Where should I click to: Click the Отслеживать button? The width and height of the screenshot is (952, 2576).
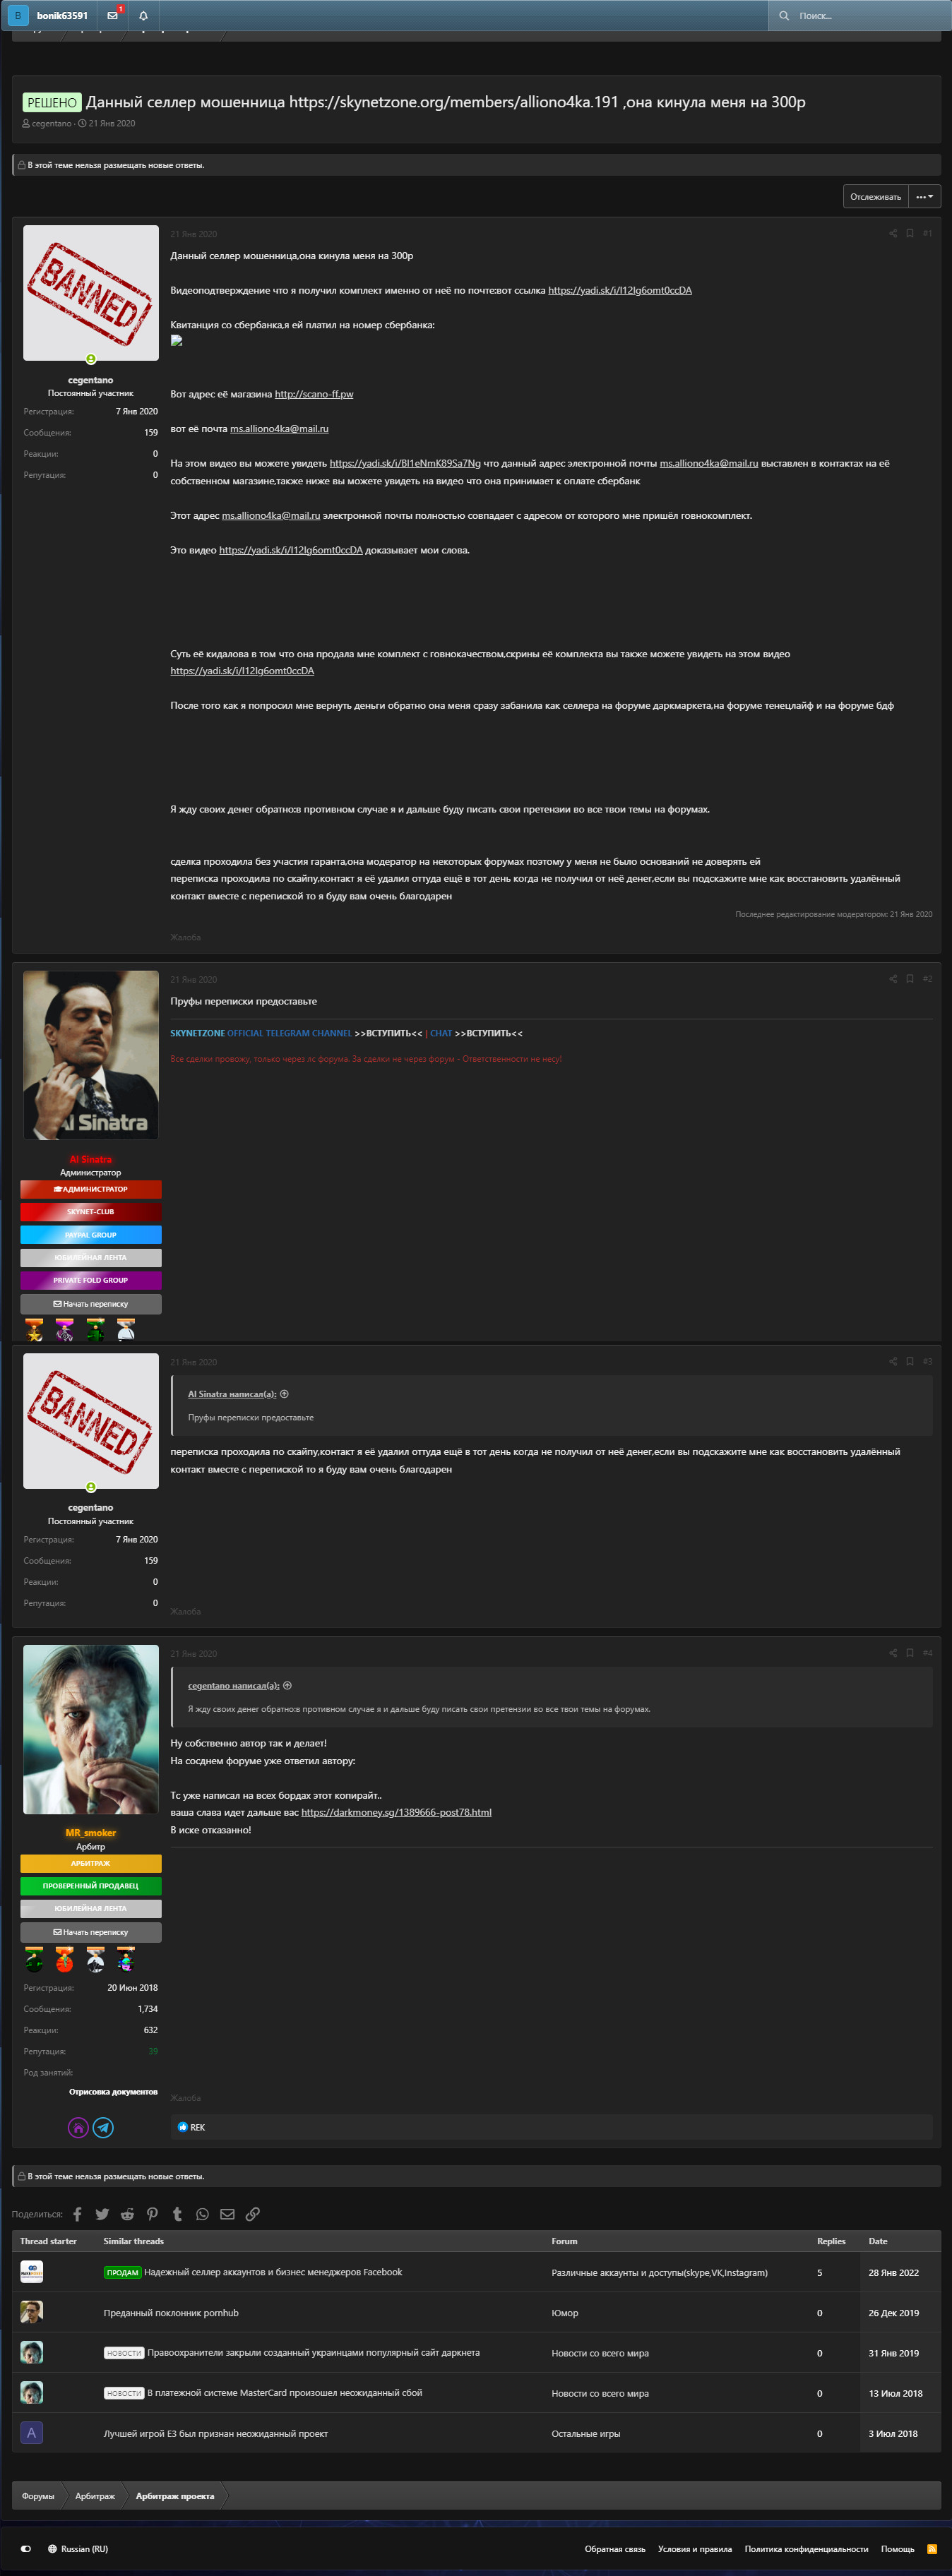(875, 197)
